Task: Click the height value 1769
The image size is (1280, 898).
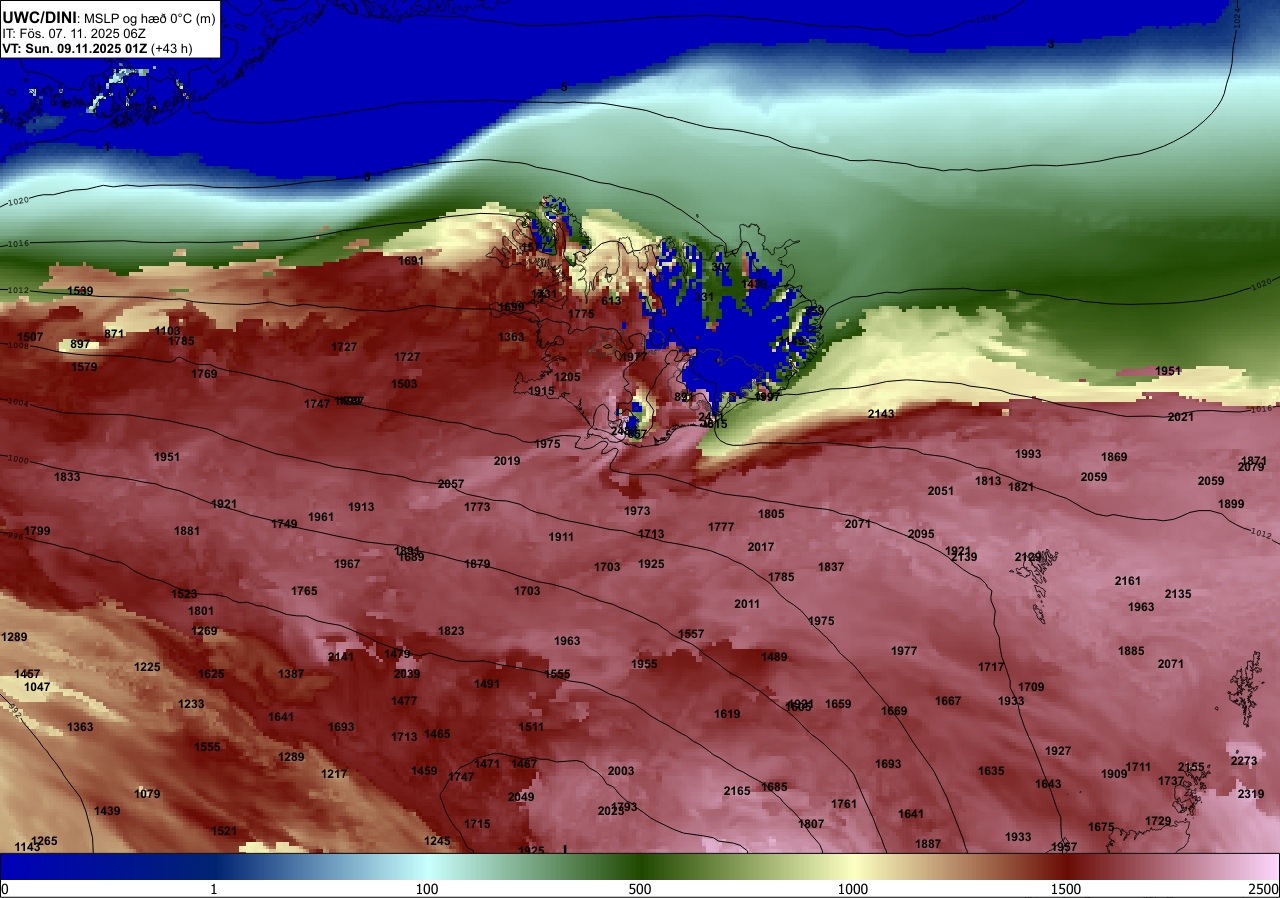Action: tap(204, 374)
